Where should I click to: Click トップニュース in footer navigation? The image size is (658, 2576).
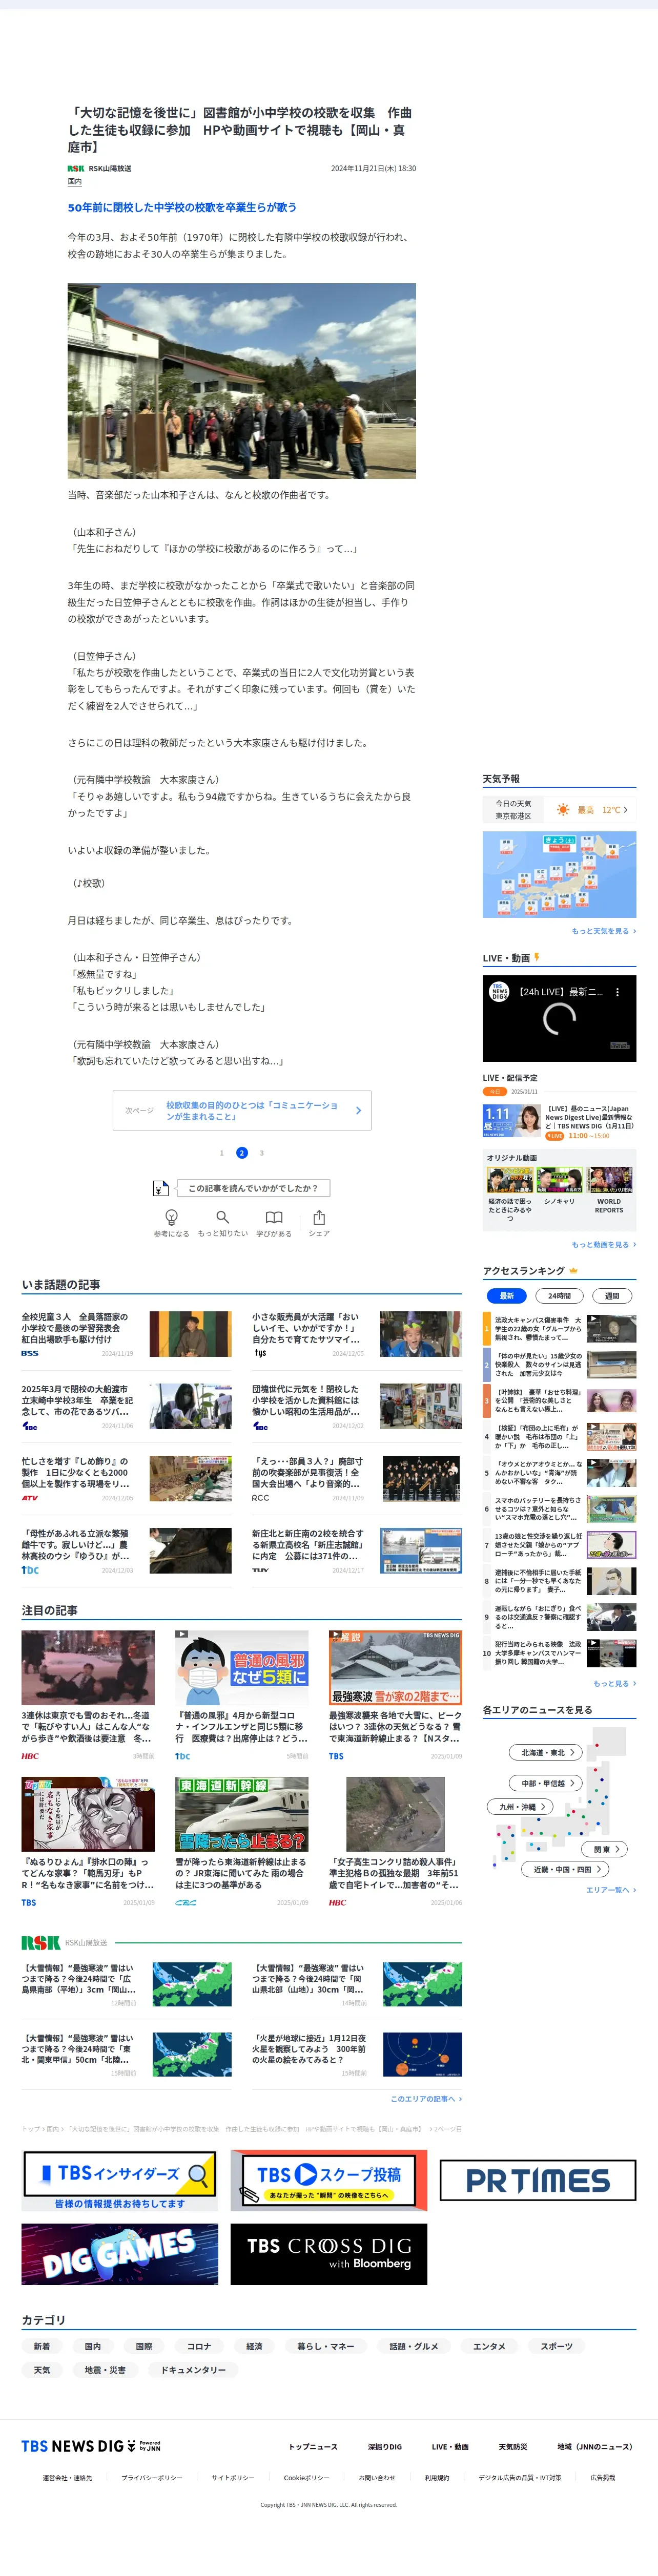pyautogui.click(x=313, y=2447)
